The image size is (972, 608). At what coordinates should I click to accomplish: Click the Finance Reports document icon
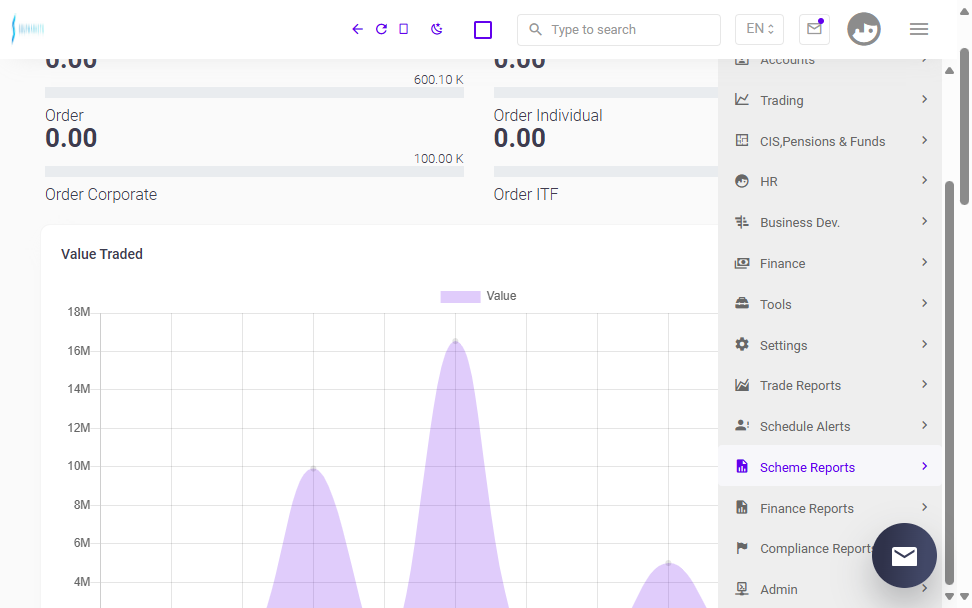(x=742, y=507)
